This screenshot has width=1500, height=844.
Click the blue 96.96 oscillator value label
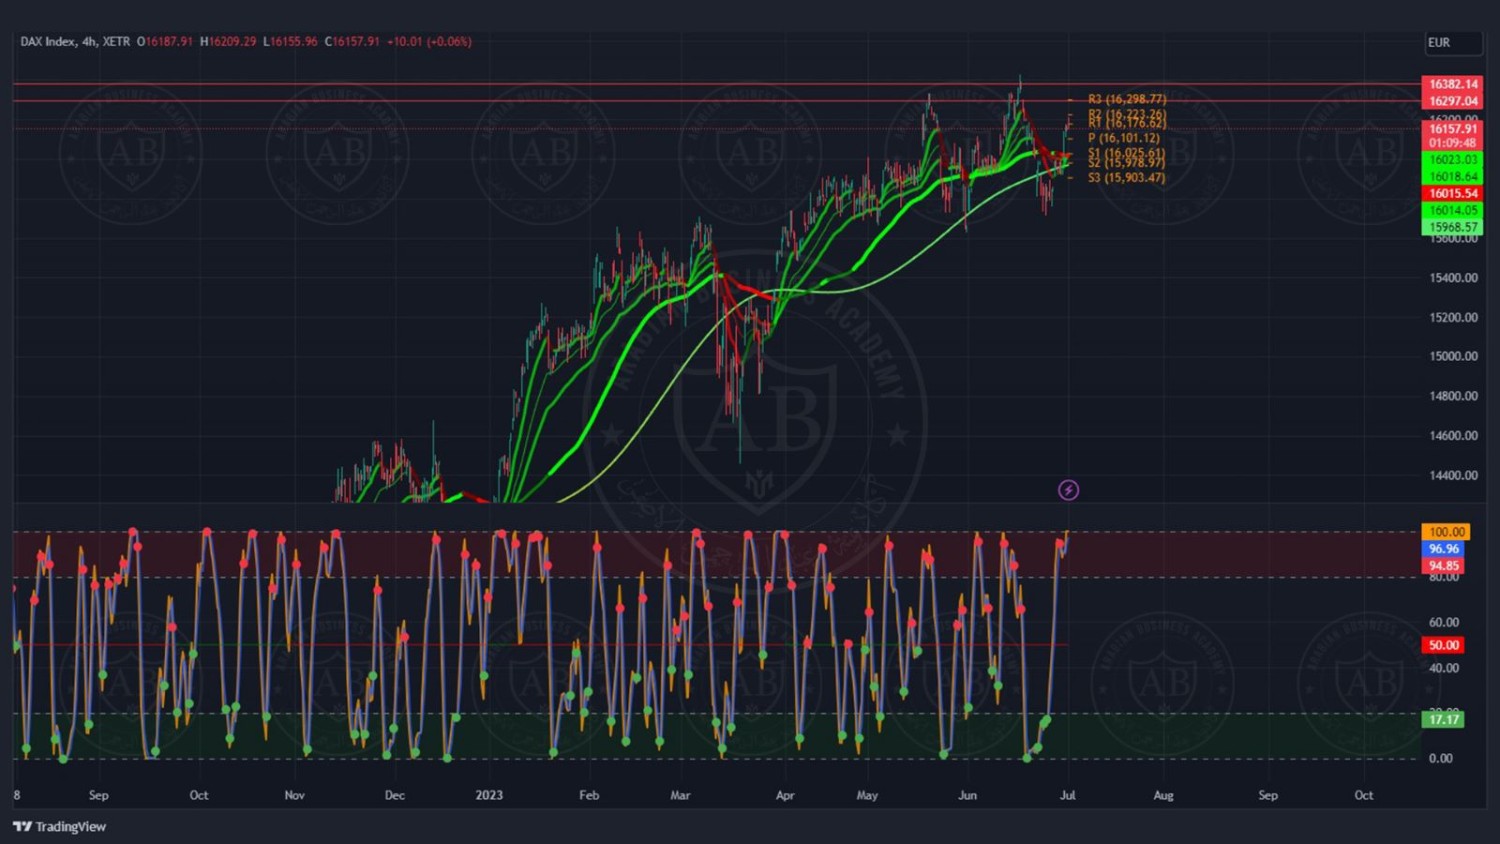tap(1443, 549)
